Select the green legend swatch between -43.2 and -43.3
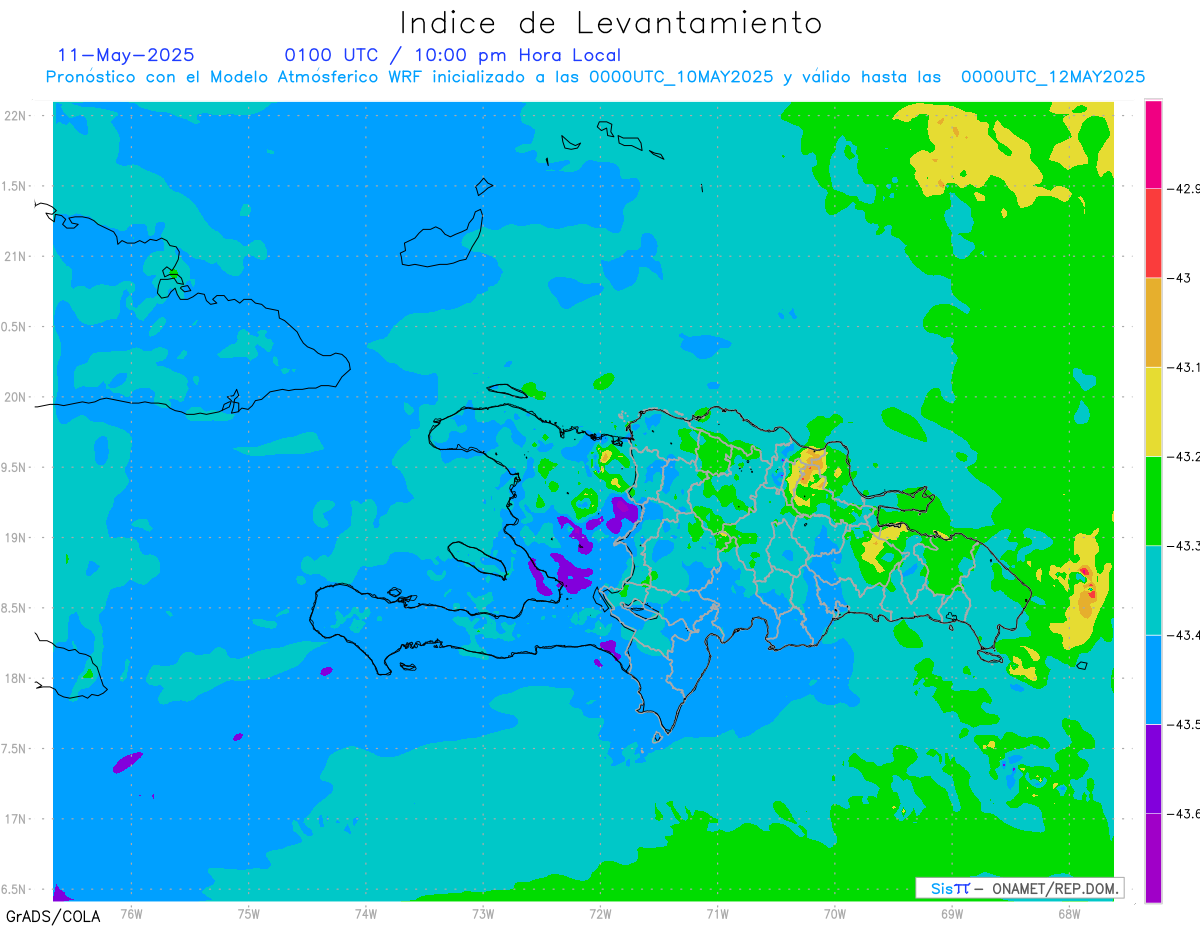The width and height of the screenshot is (1200, 927). click(1153, 500)
